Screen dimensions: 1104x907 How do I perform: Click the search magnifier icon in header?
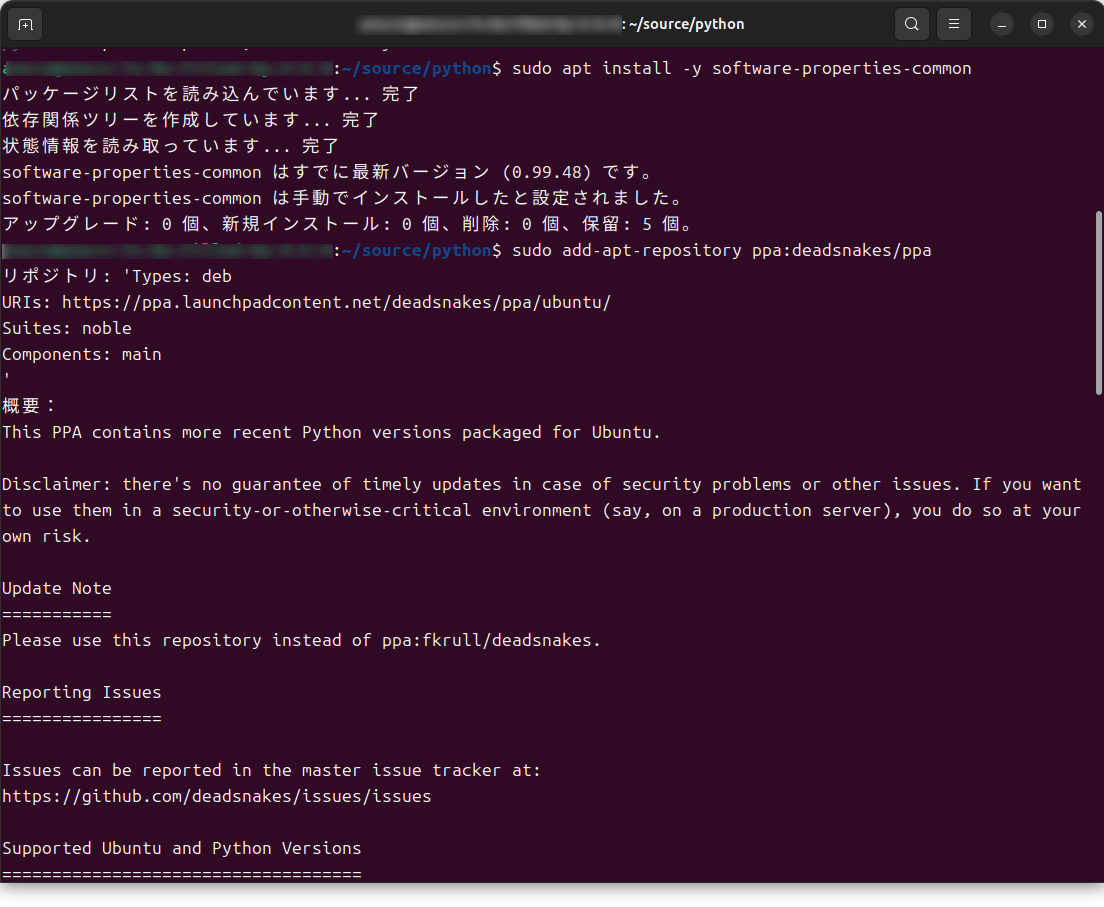point(911,24)
